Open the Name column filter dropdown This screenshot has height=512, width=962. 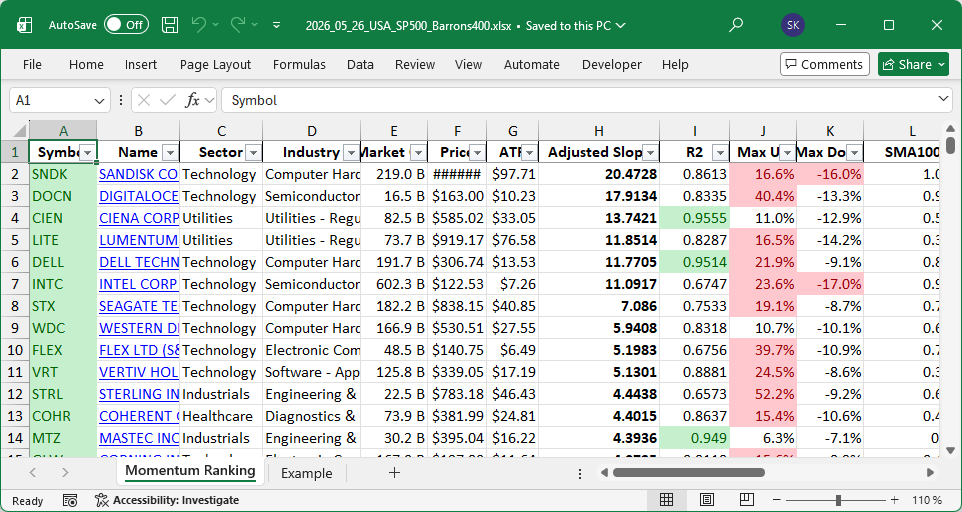(x=171, y=153)
